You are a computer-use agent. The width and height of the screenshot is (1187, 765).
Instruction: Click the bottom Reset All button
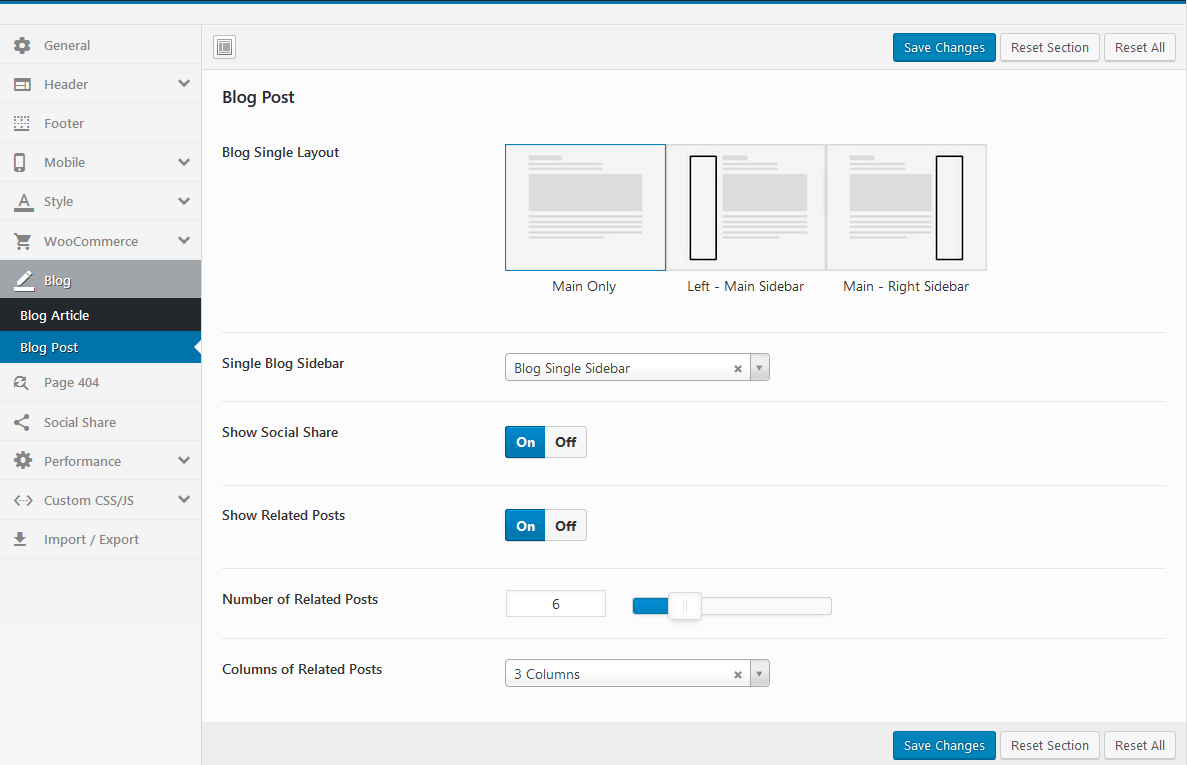1139,745
